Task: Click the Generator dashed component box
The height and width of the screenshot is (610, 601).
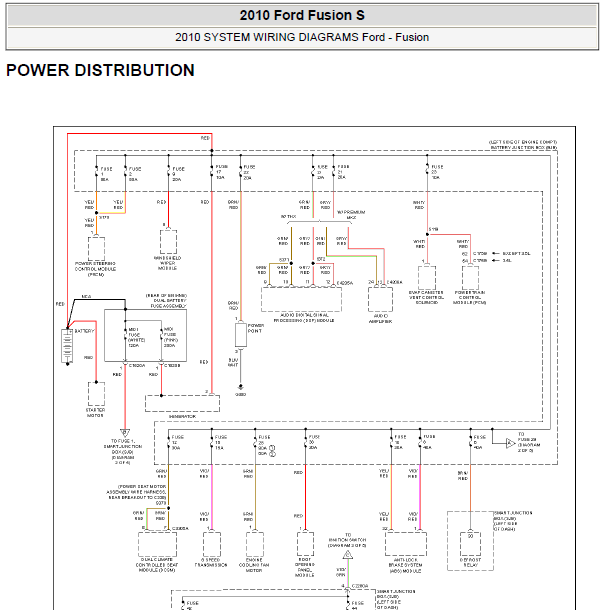Action: (x=182, y=403)
